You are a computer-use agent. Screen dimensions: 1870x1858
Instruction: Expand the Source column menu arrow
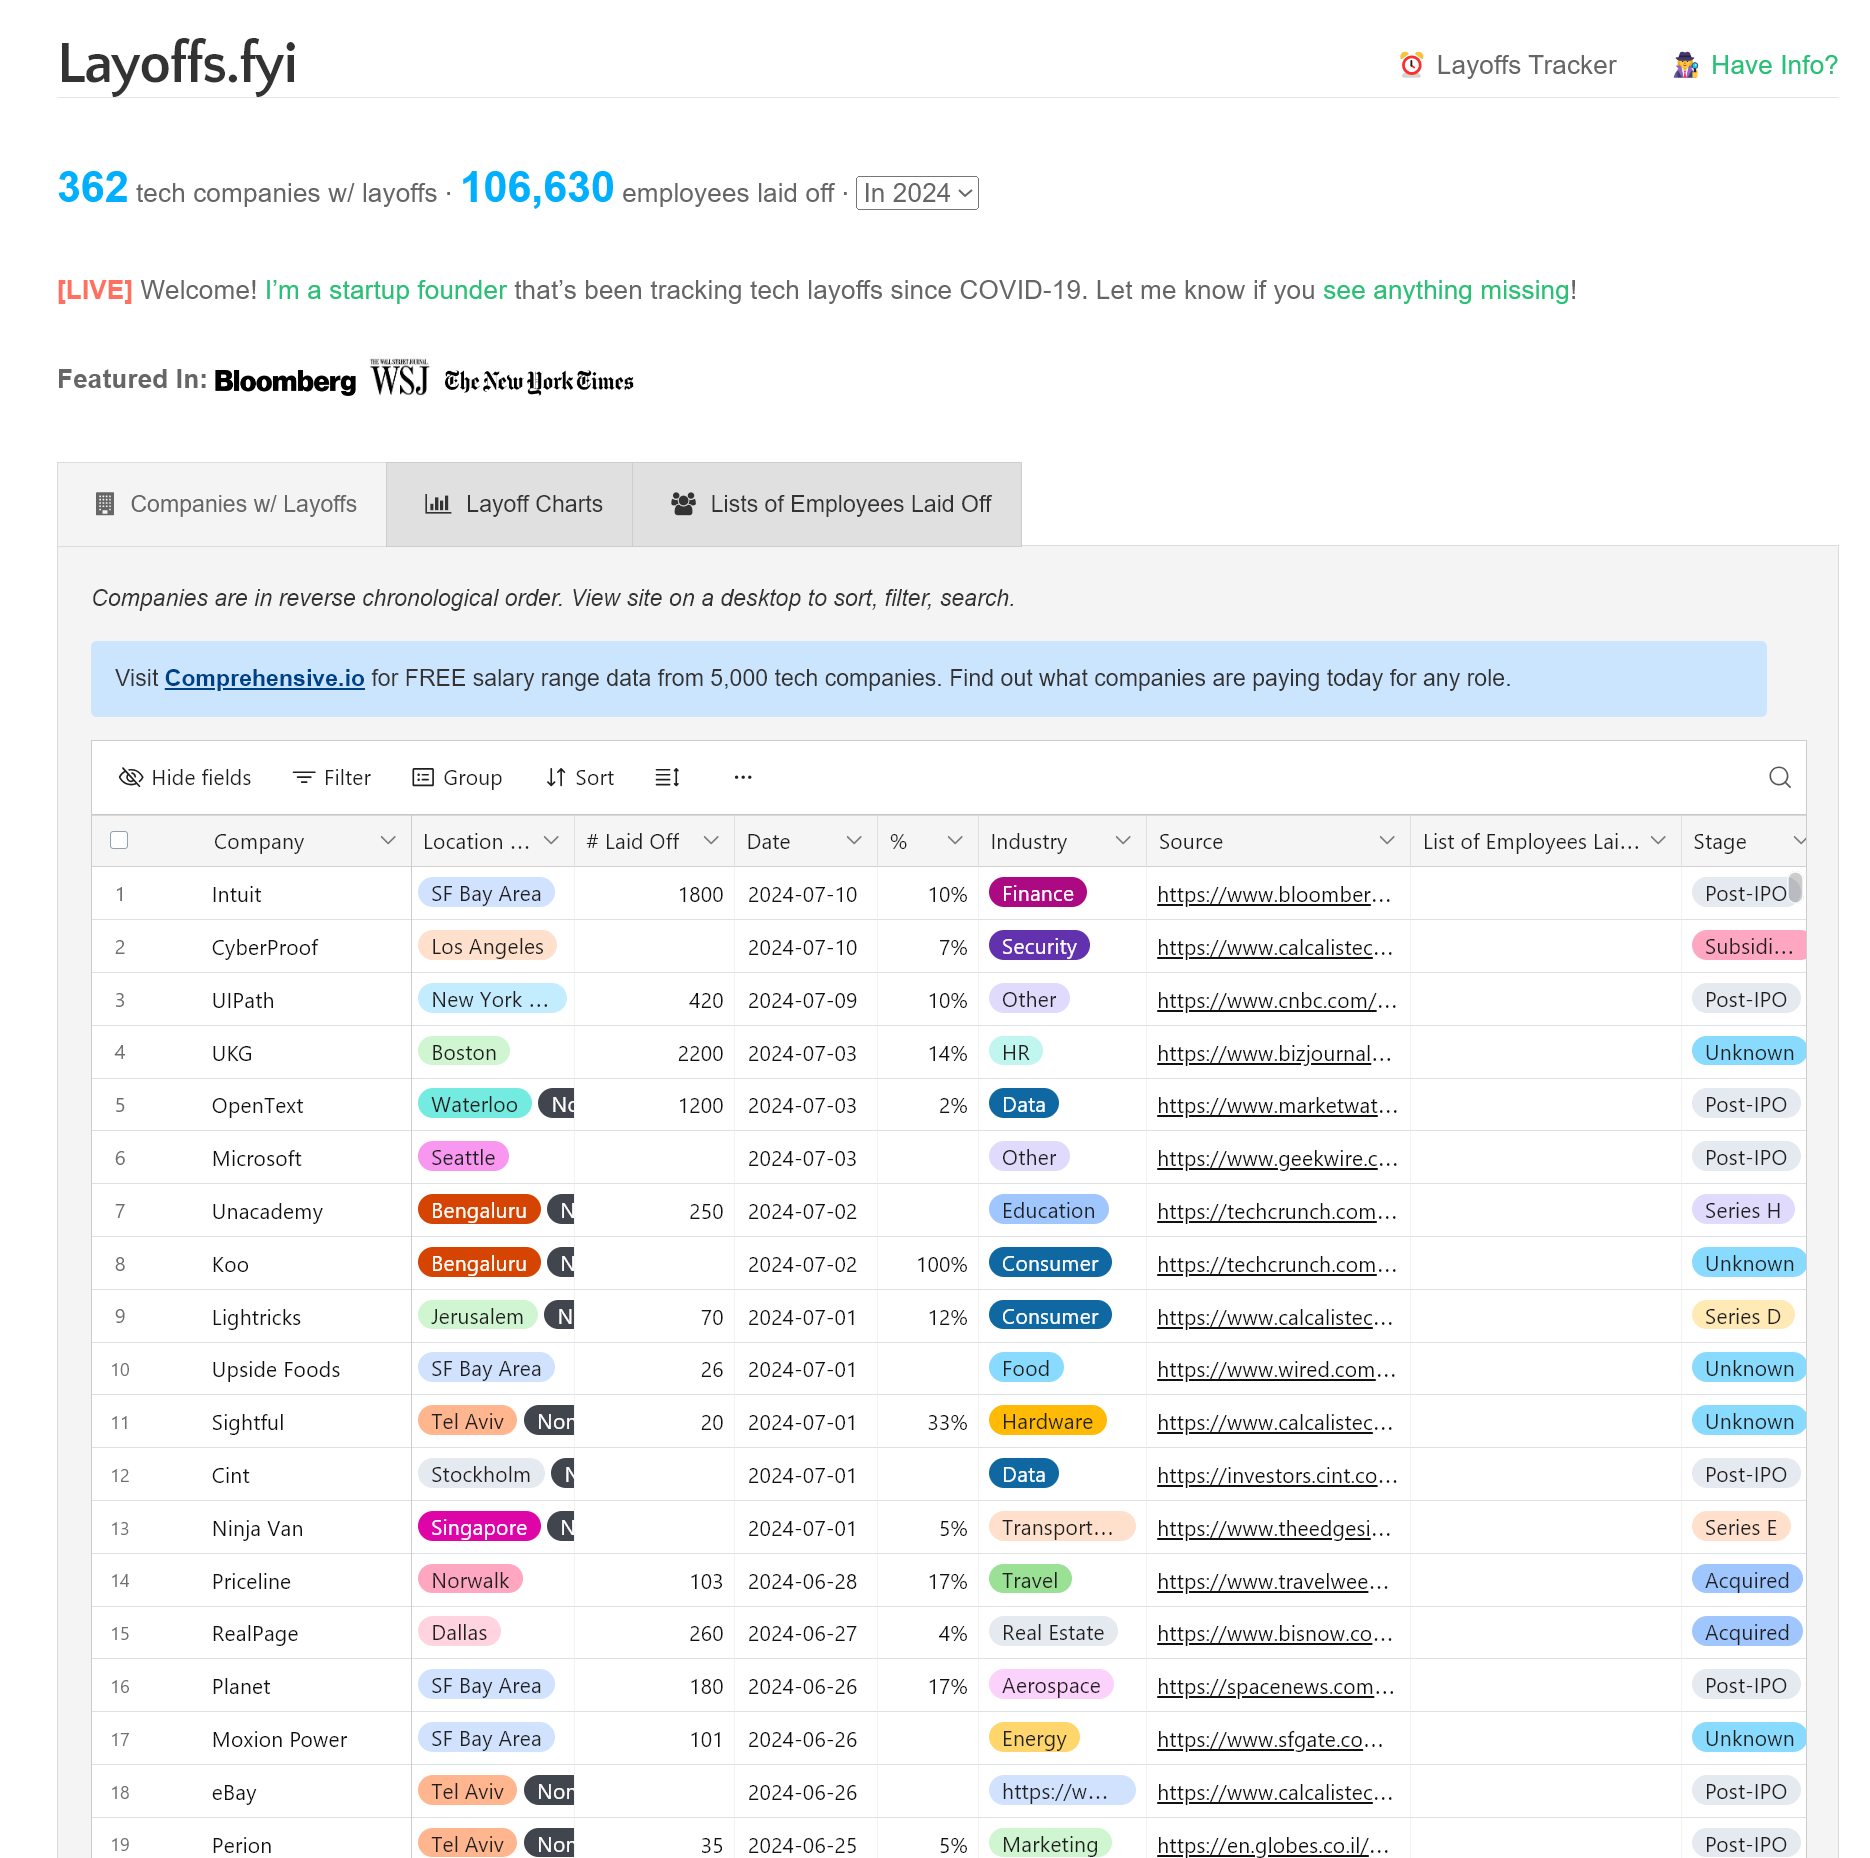1387,841
